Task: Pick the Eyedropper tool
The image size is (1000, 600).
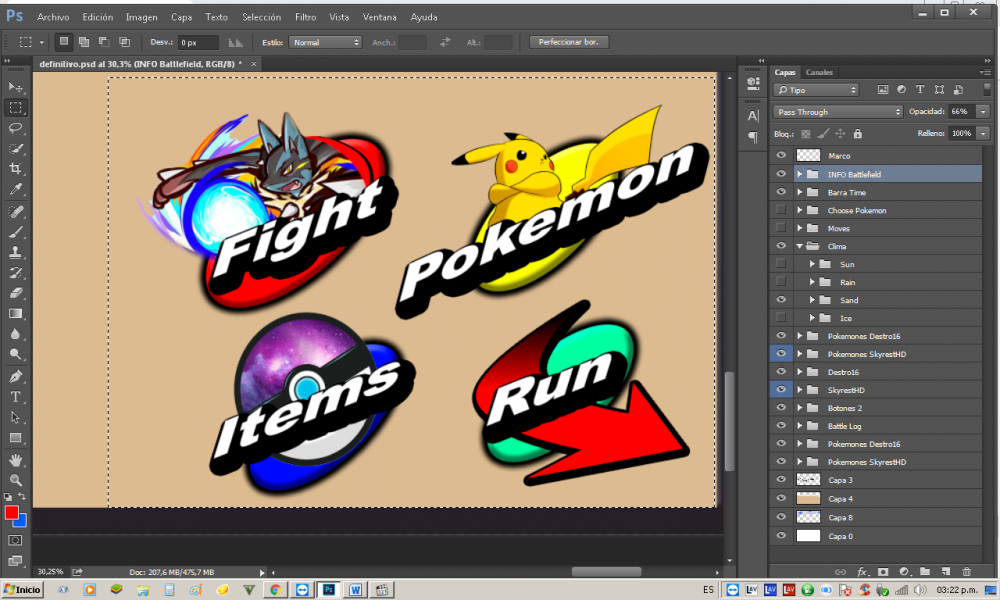Action: coord(16,190)
